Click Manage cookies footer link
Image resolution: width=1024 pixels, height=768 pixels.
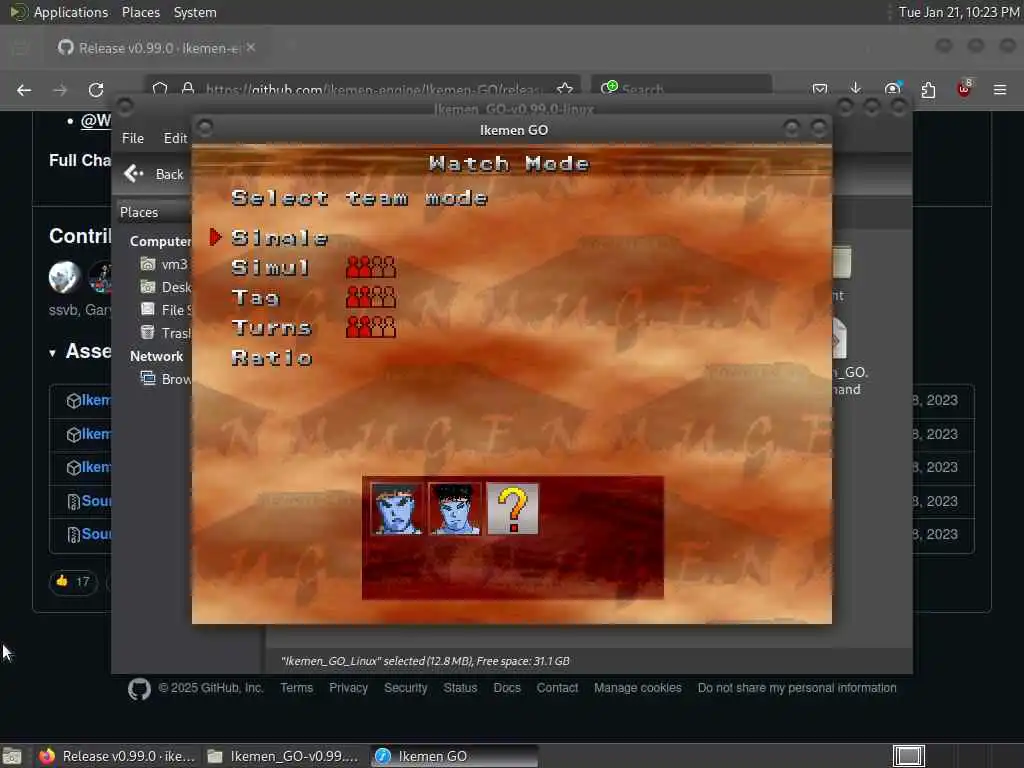tap(637, 688)
